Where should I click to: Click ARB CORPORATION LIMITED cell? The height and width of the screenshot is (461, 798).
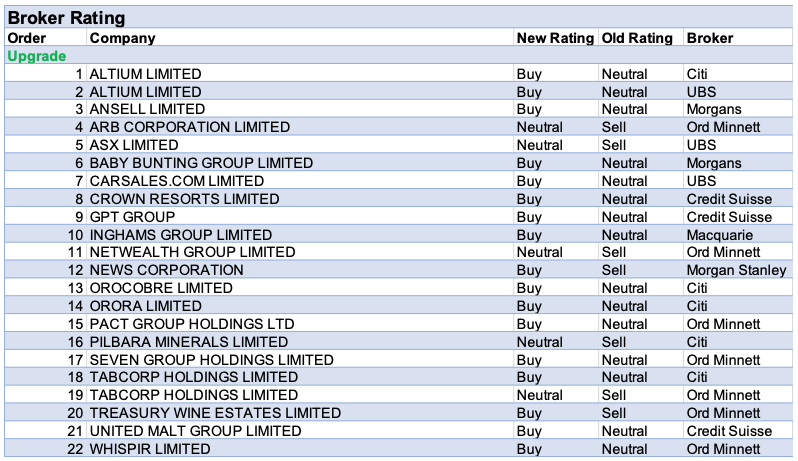[190, 127]
